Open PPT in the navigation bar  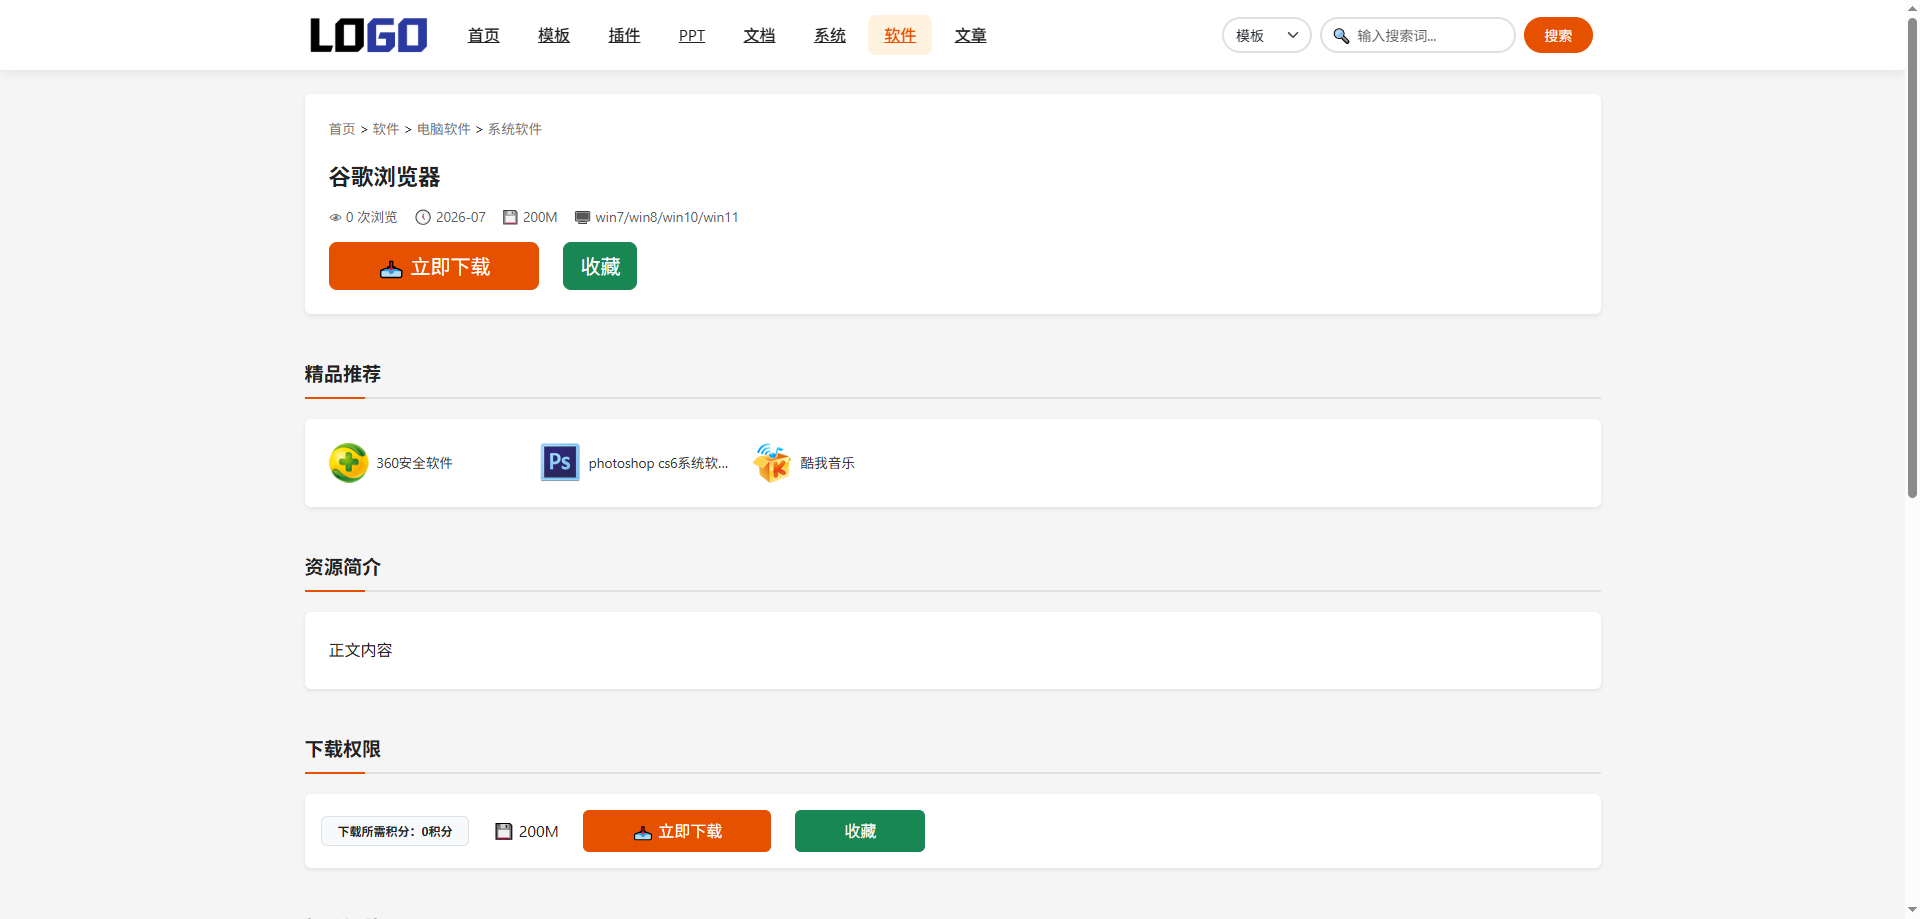point(692,35)
